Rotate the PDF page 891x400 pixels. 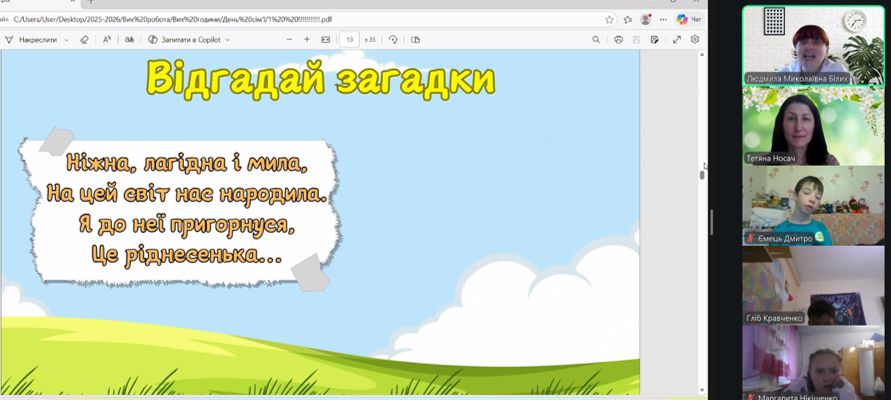click(393, 40)
